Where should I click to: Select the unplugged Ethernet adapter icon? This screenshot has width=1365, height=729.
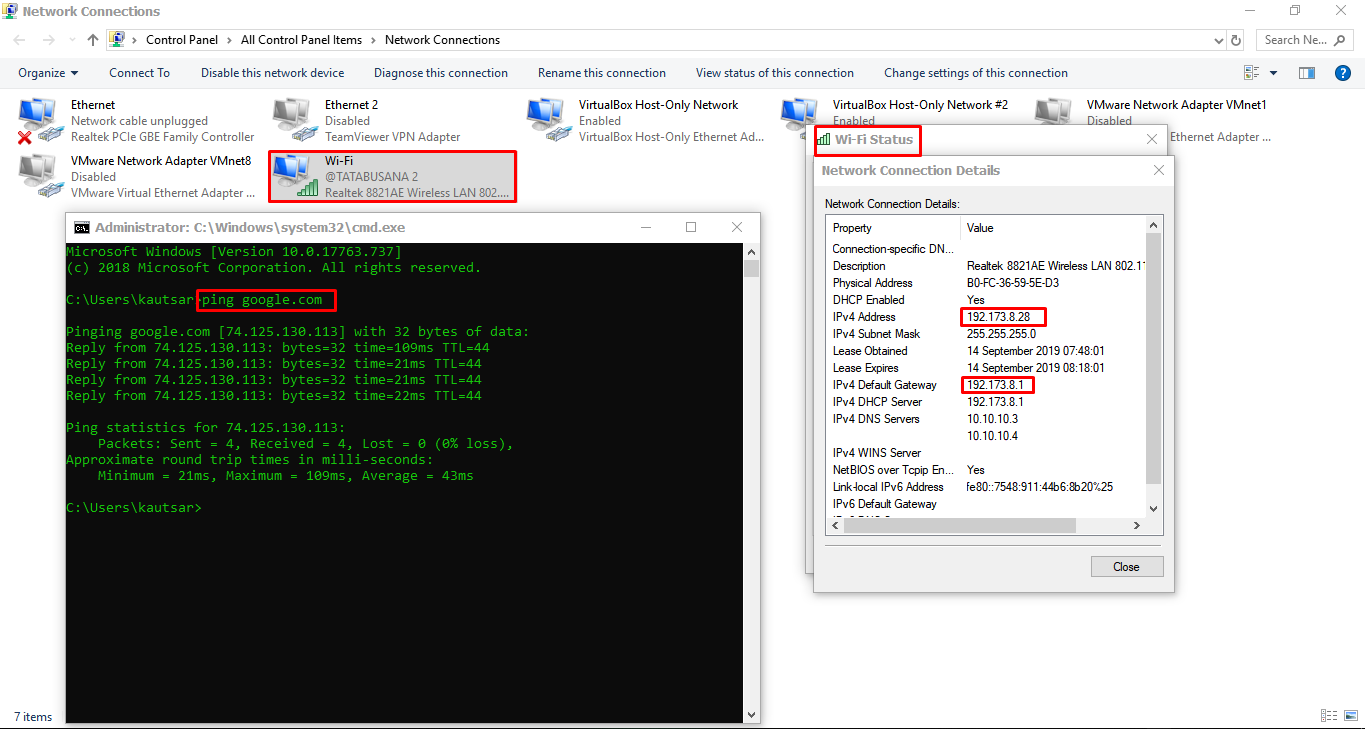[40, 118]
